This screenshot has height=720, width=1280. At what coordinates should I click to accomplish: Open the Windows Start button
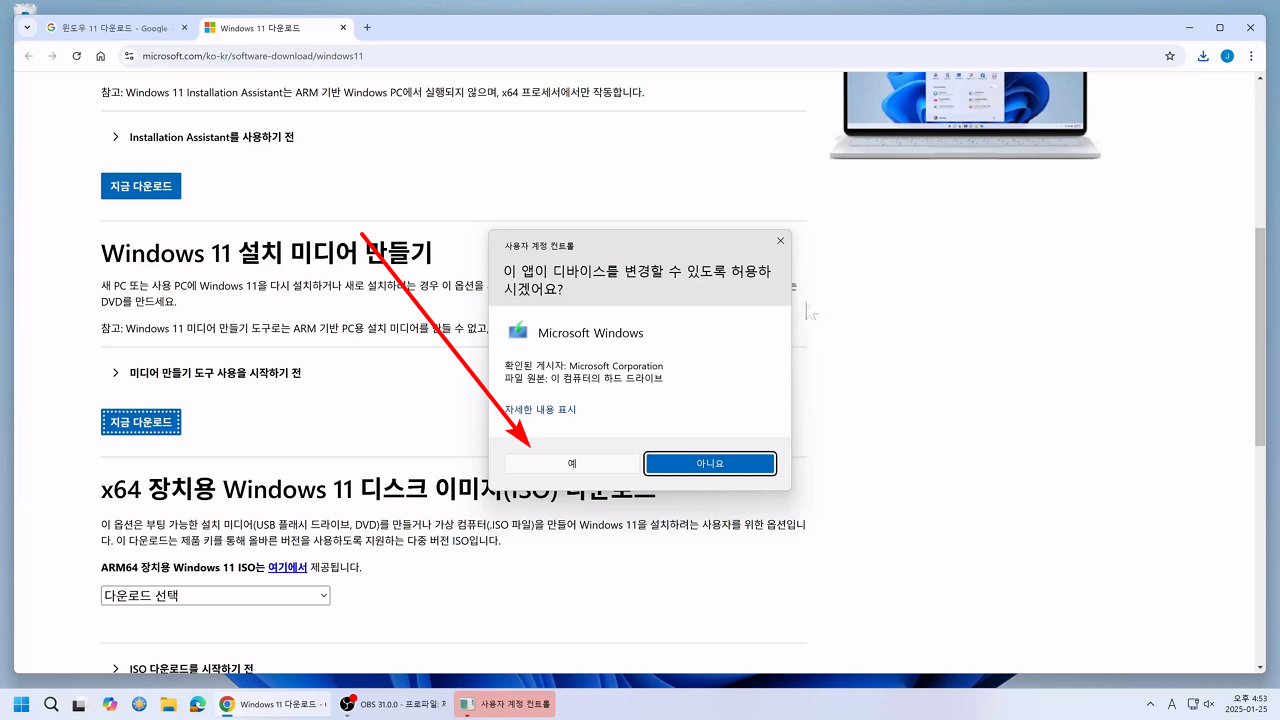click(x=21, y=704)
